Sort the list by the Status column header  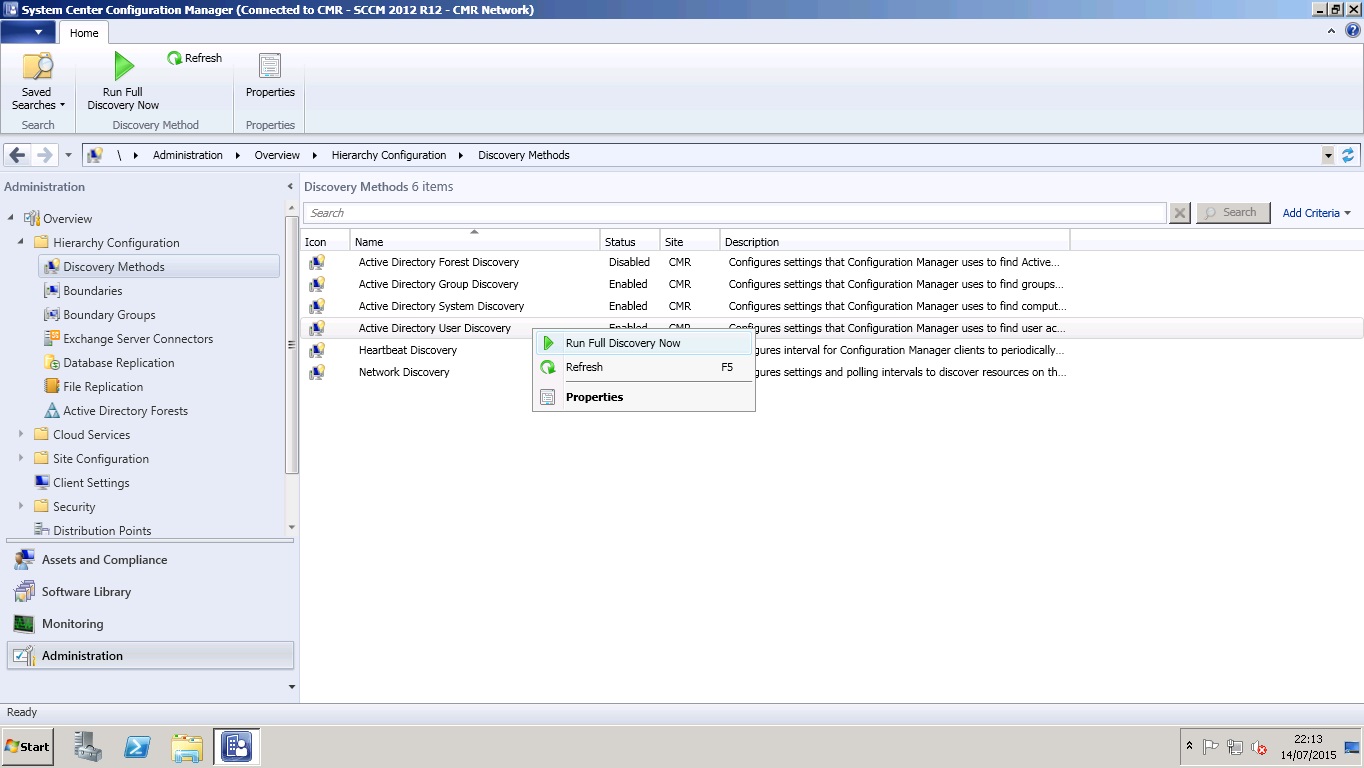pos(628,242)
